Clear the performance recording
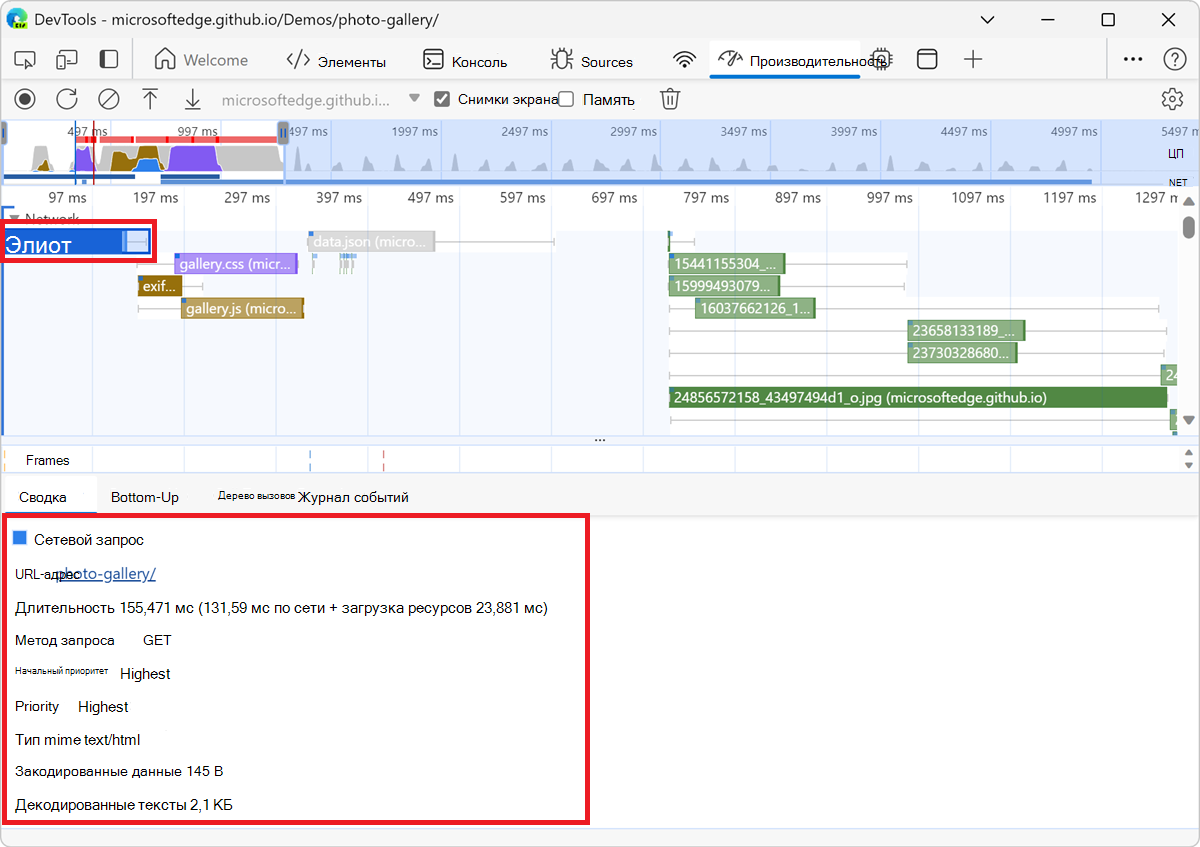The image size is (1200, 847). pos(109,99)
